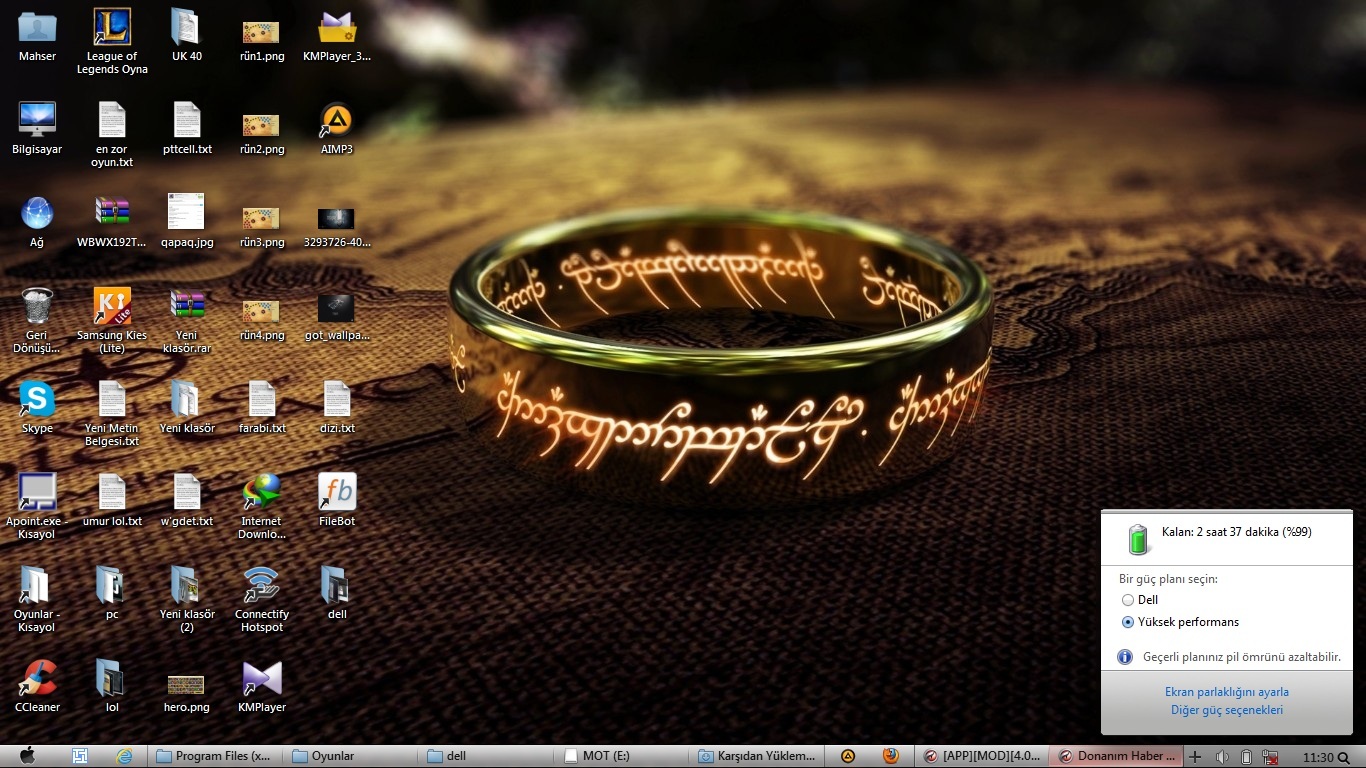This screenshot has width=1366, height=768.
Task: Open the lol folder
Action: click(x=112, y=687)
